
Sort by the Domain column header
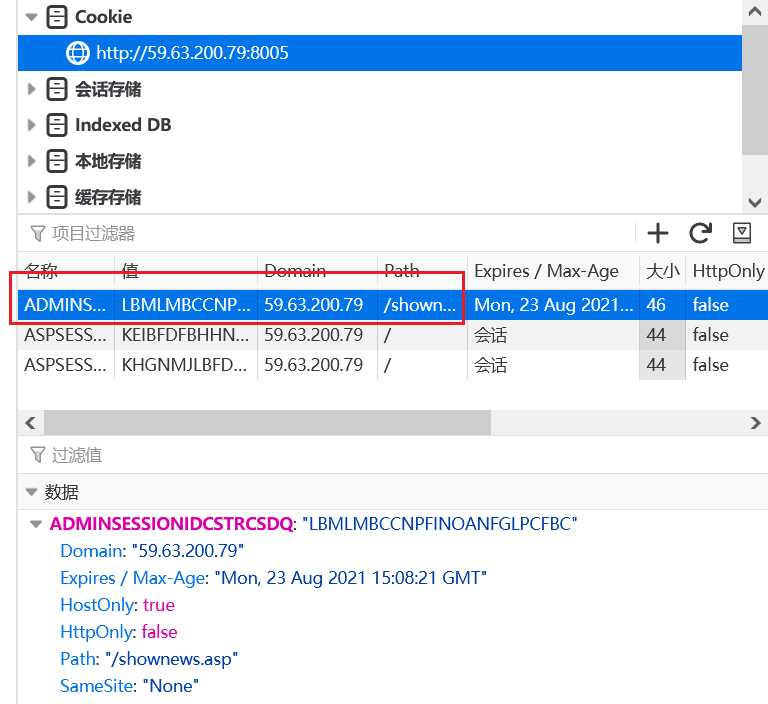click(317, 270)
